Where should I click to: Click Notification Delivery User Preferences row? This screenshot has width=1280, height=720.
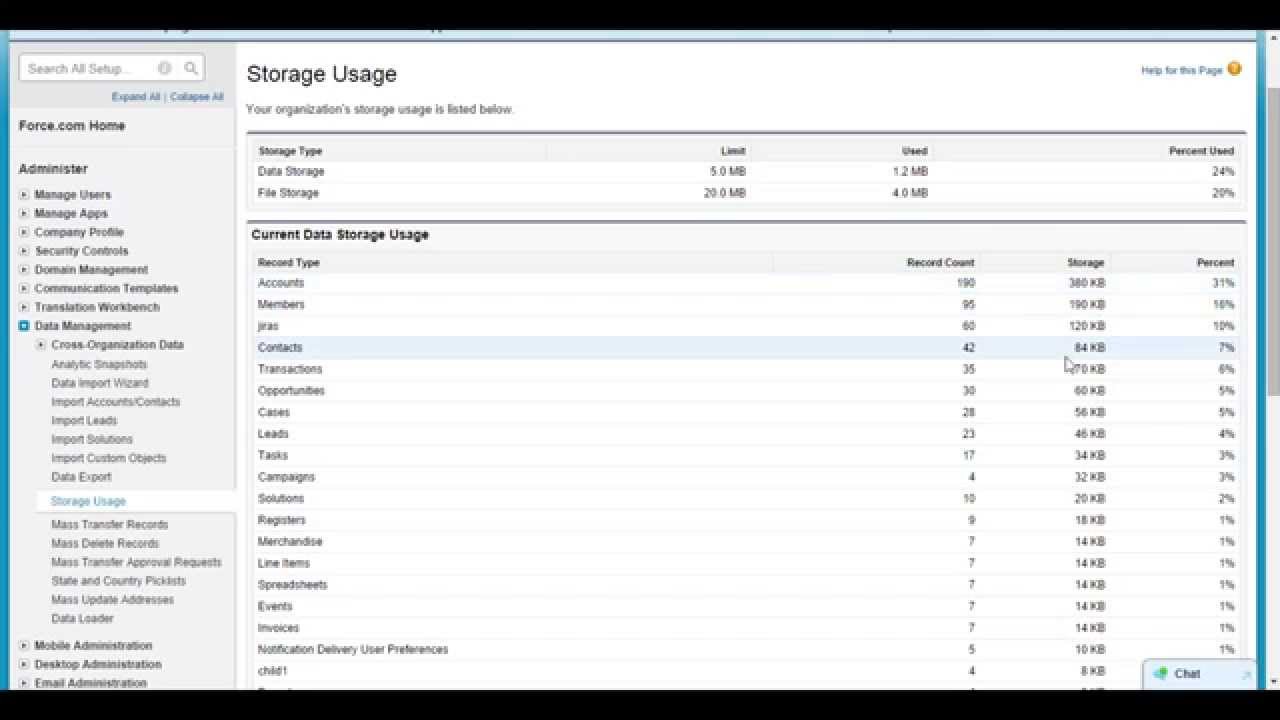(x=746, y=650)
